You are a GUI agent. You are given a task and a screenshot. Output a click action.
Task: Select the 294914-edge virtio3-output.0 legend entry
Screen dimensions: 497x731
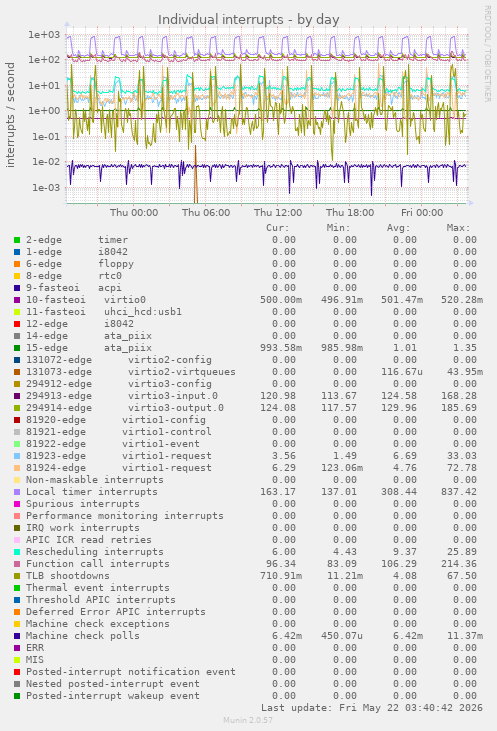click(124, 408)
